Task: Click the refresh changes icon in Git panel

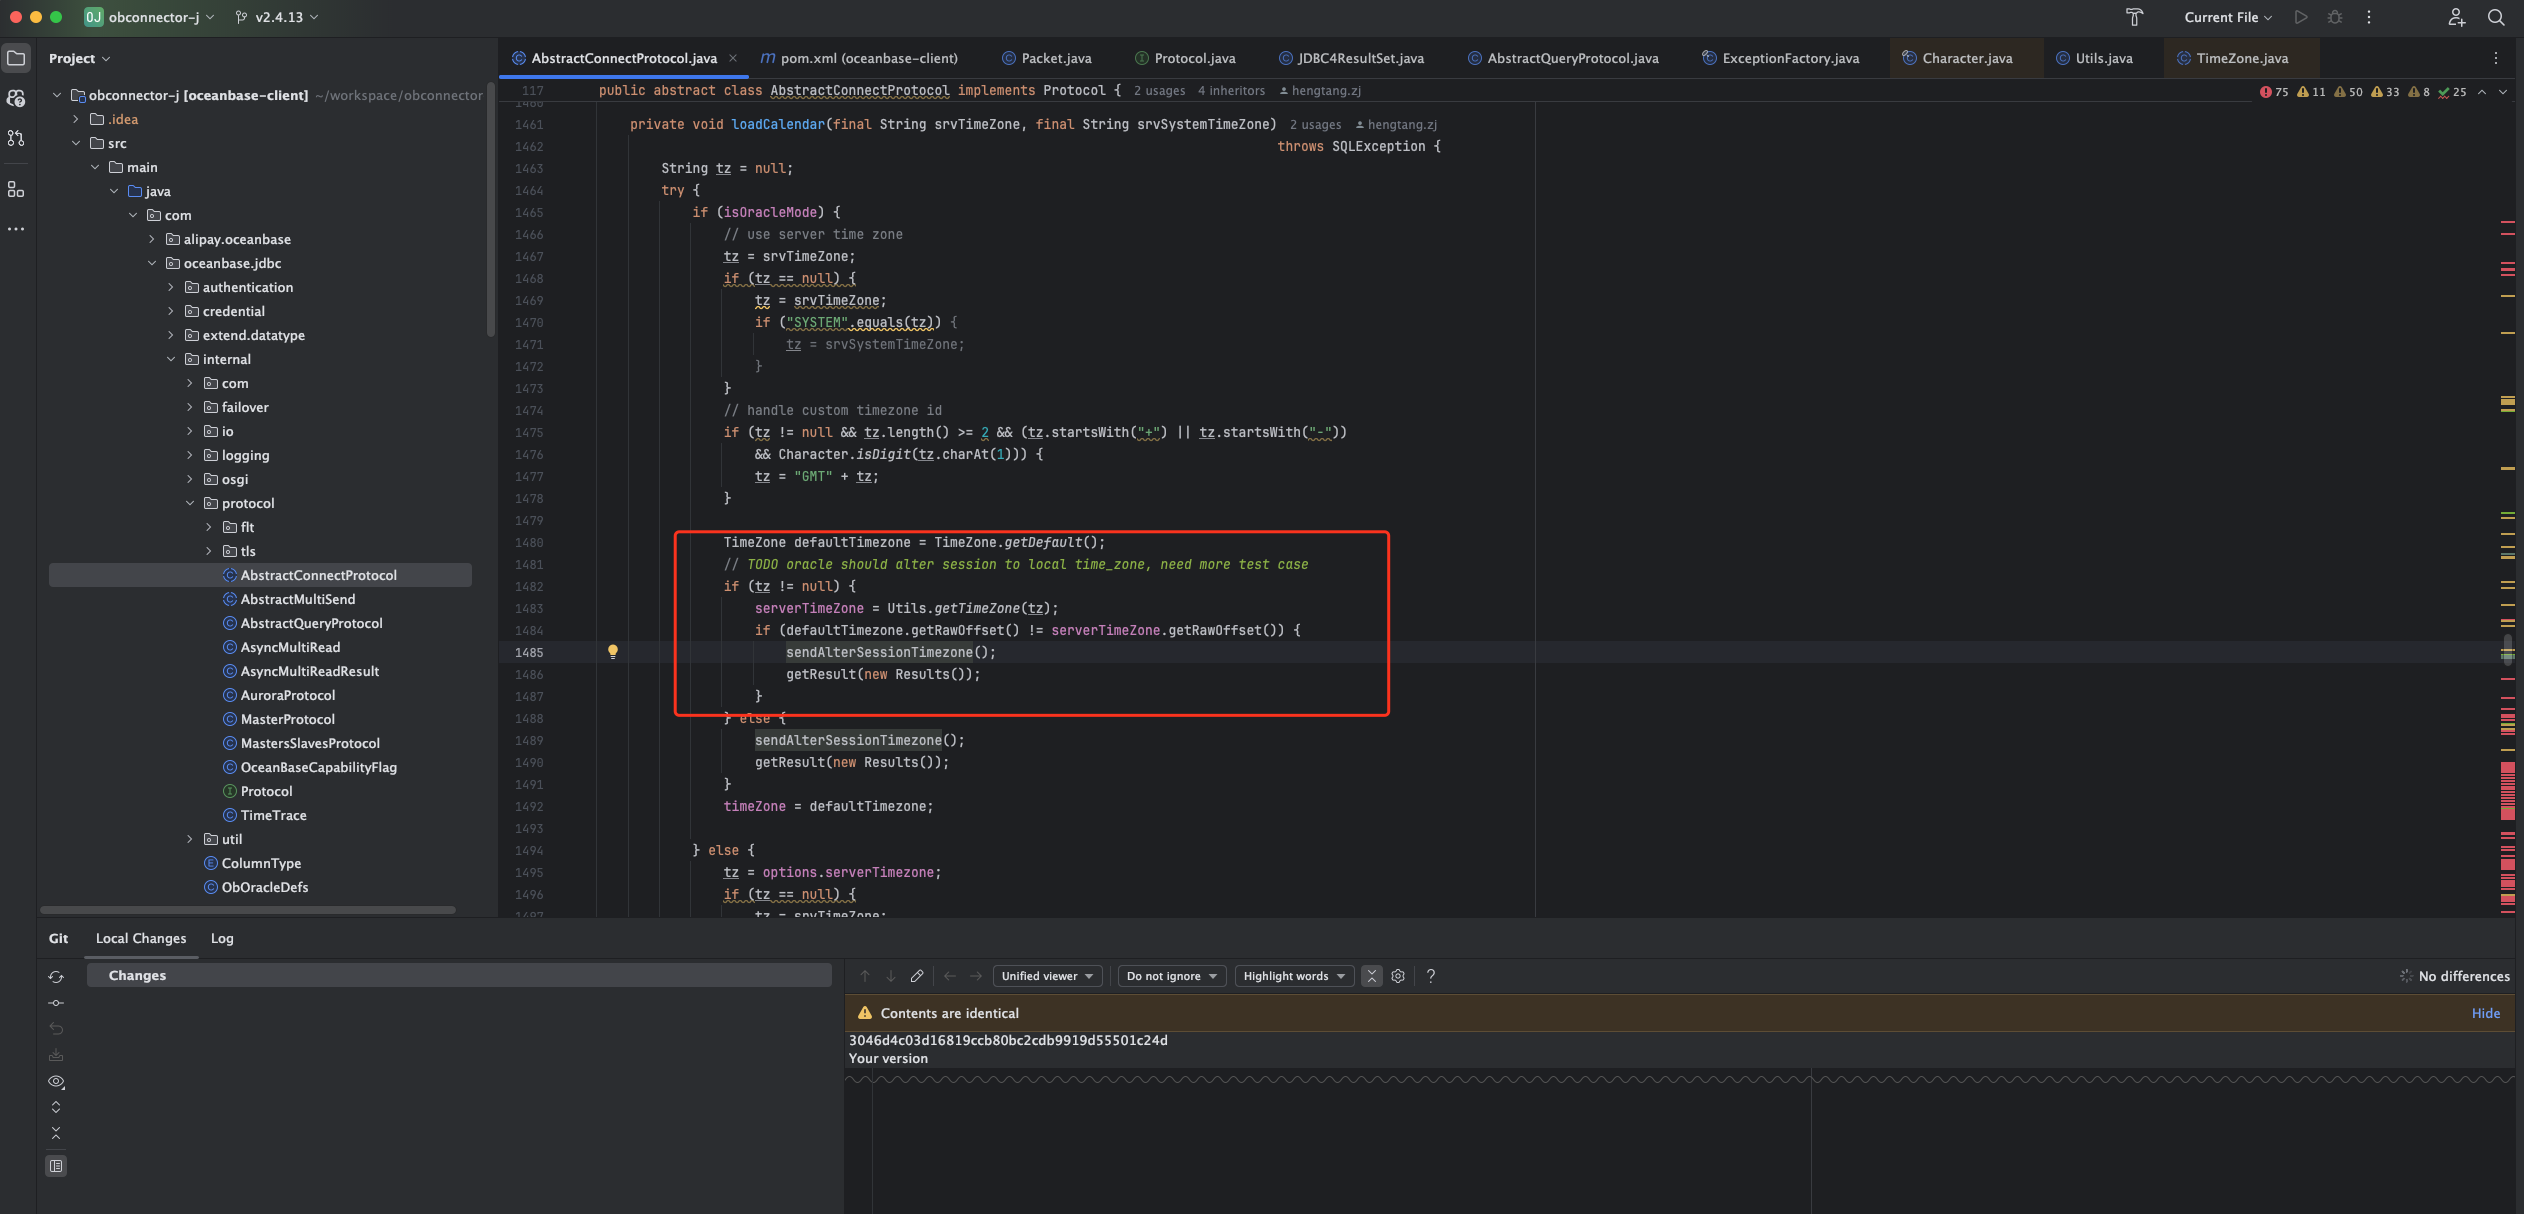Action: [56, 977]
